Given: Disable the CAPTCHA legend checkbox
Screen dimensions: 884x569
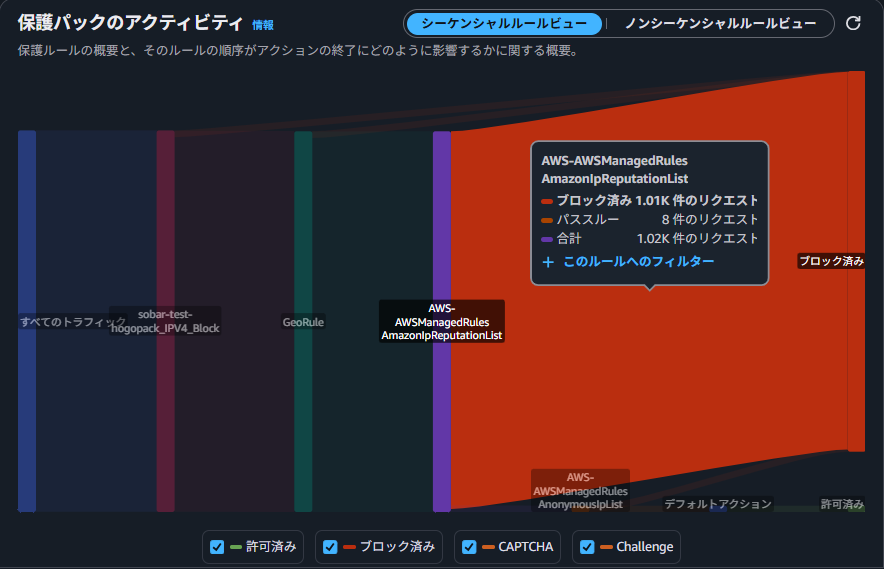Looking at the screenshot, I should pos(470,547).
